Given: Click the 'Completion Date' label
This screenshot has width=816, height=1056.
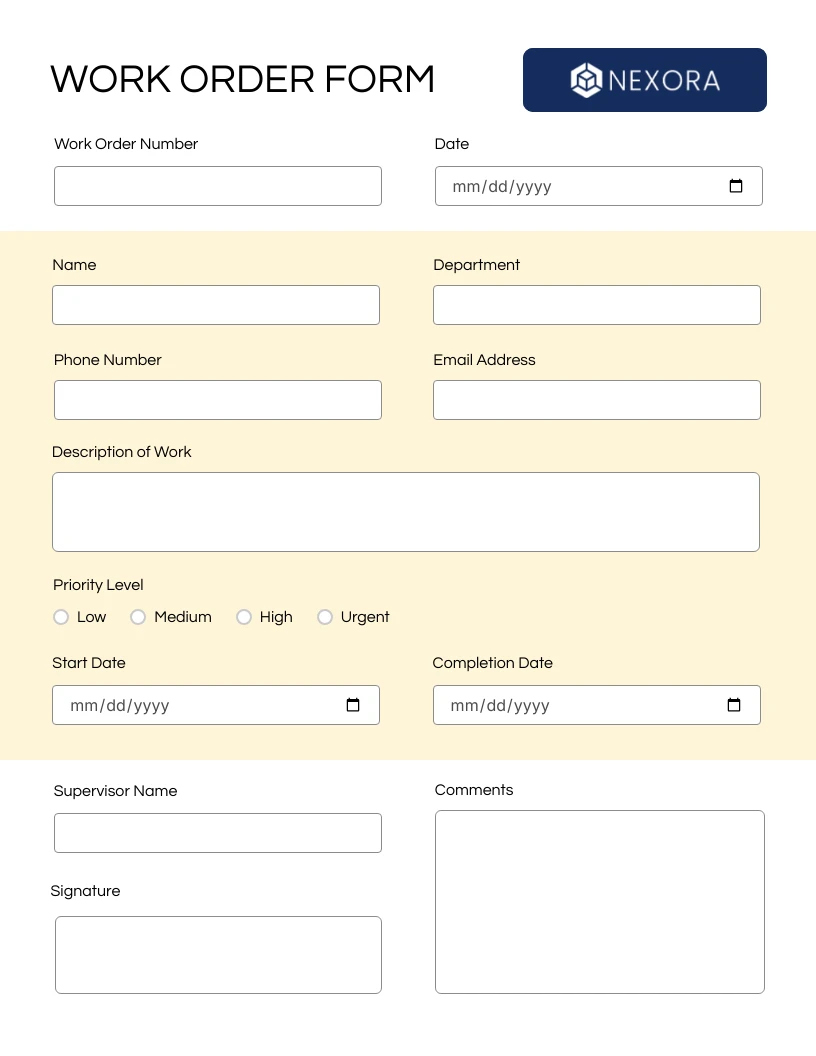Looking at the screenshot, I should tap(492, 663).
